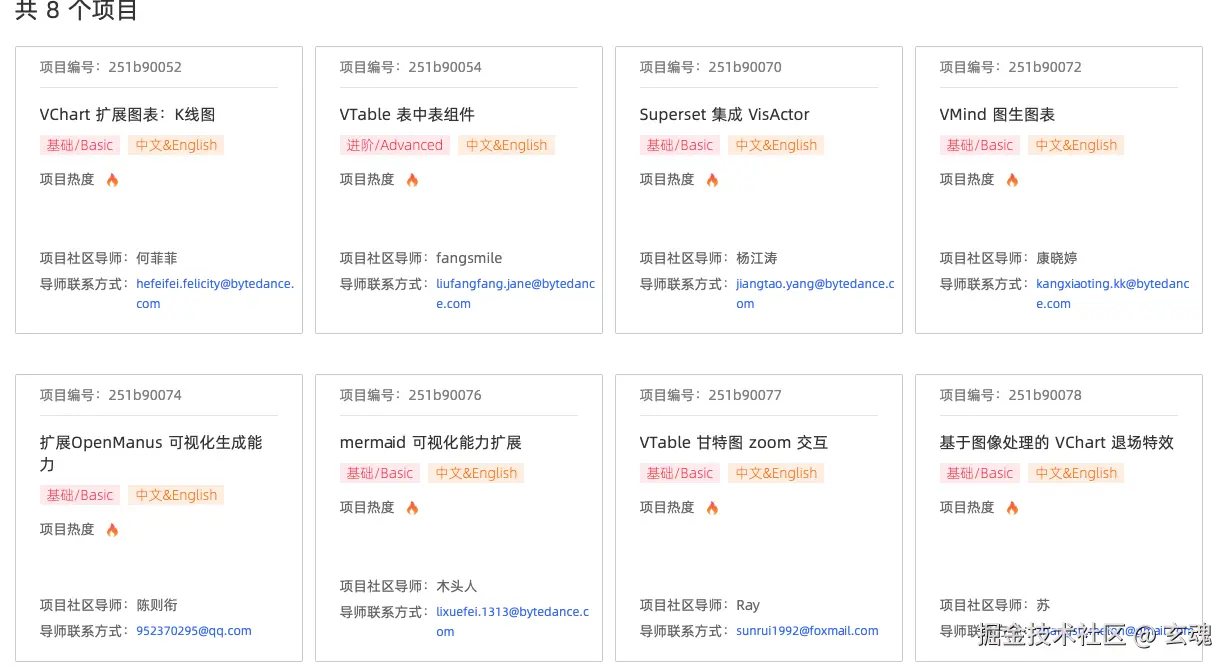Viewport: 1232px width, 668px height.
Task: Click the flame icon in the VMind 图生图表 card
Action: pyautogui.click(x=1012, y=180)
